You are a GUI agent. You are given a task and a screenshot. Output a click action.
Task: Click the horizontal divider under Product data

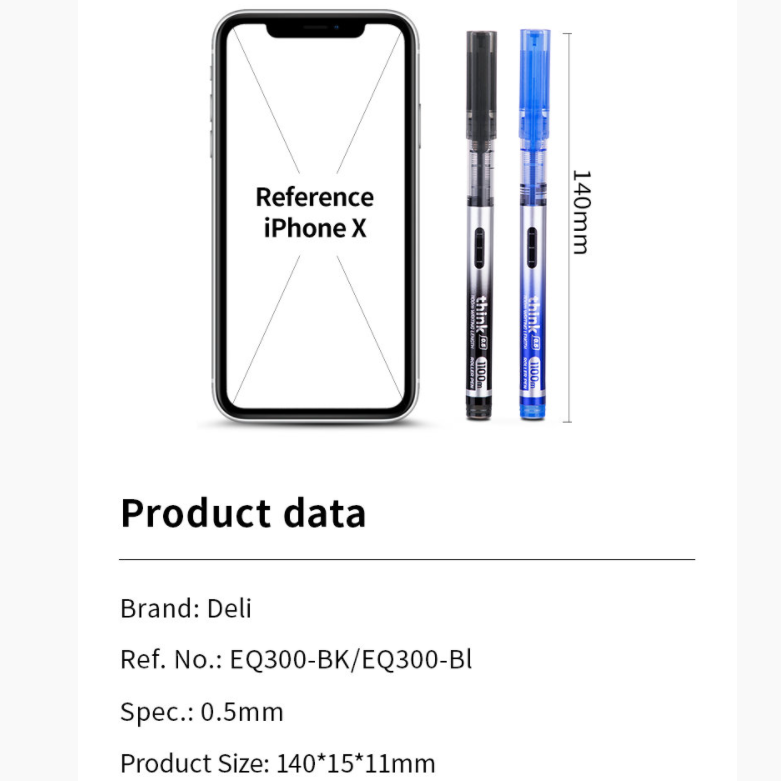tap(407, 559)
